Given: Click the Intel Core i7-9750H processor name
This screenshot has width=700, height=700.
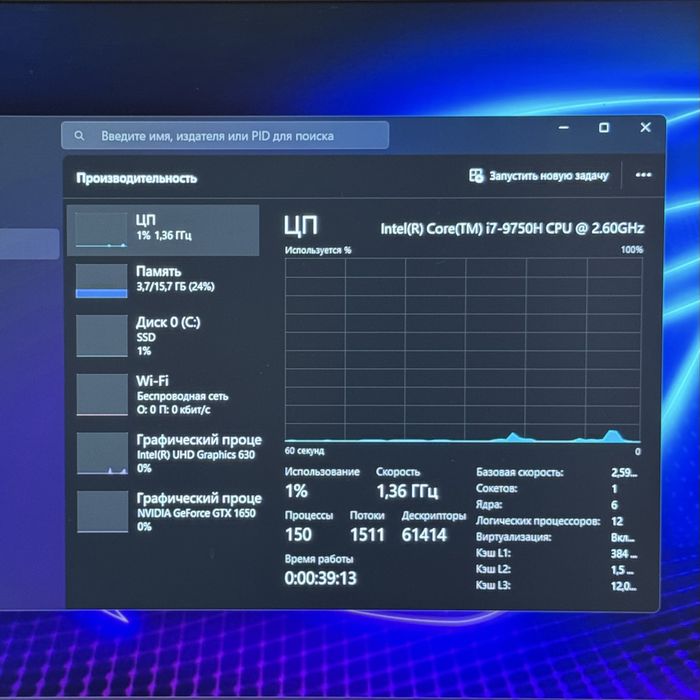Looking at the screenshot, I should [x=512, y=229].
